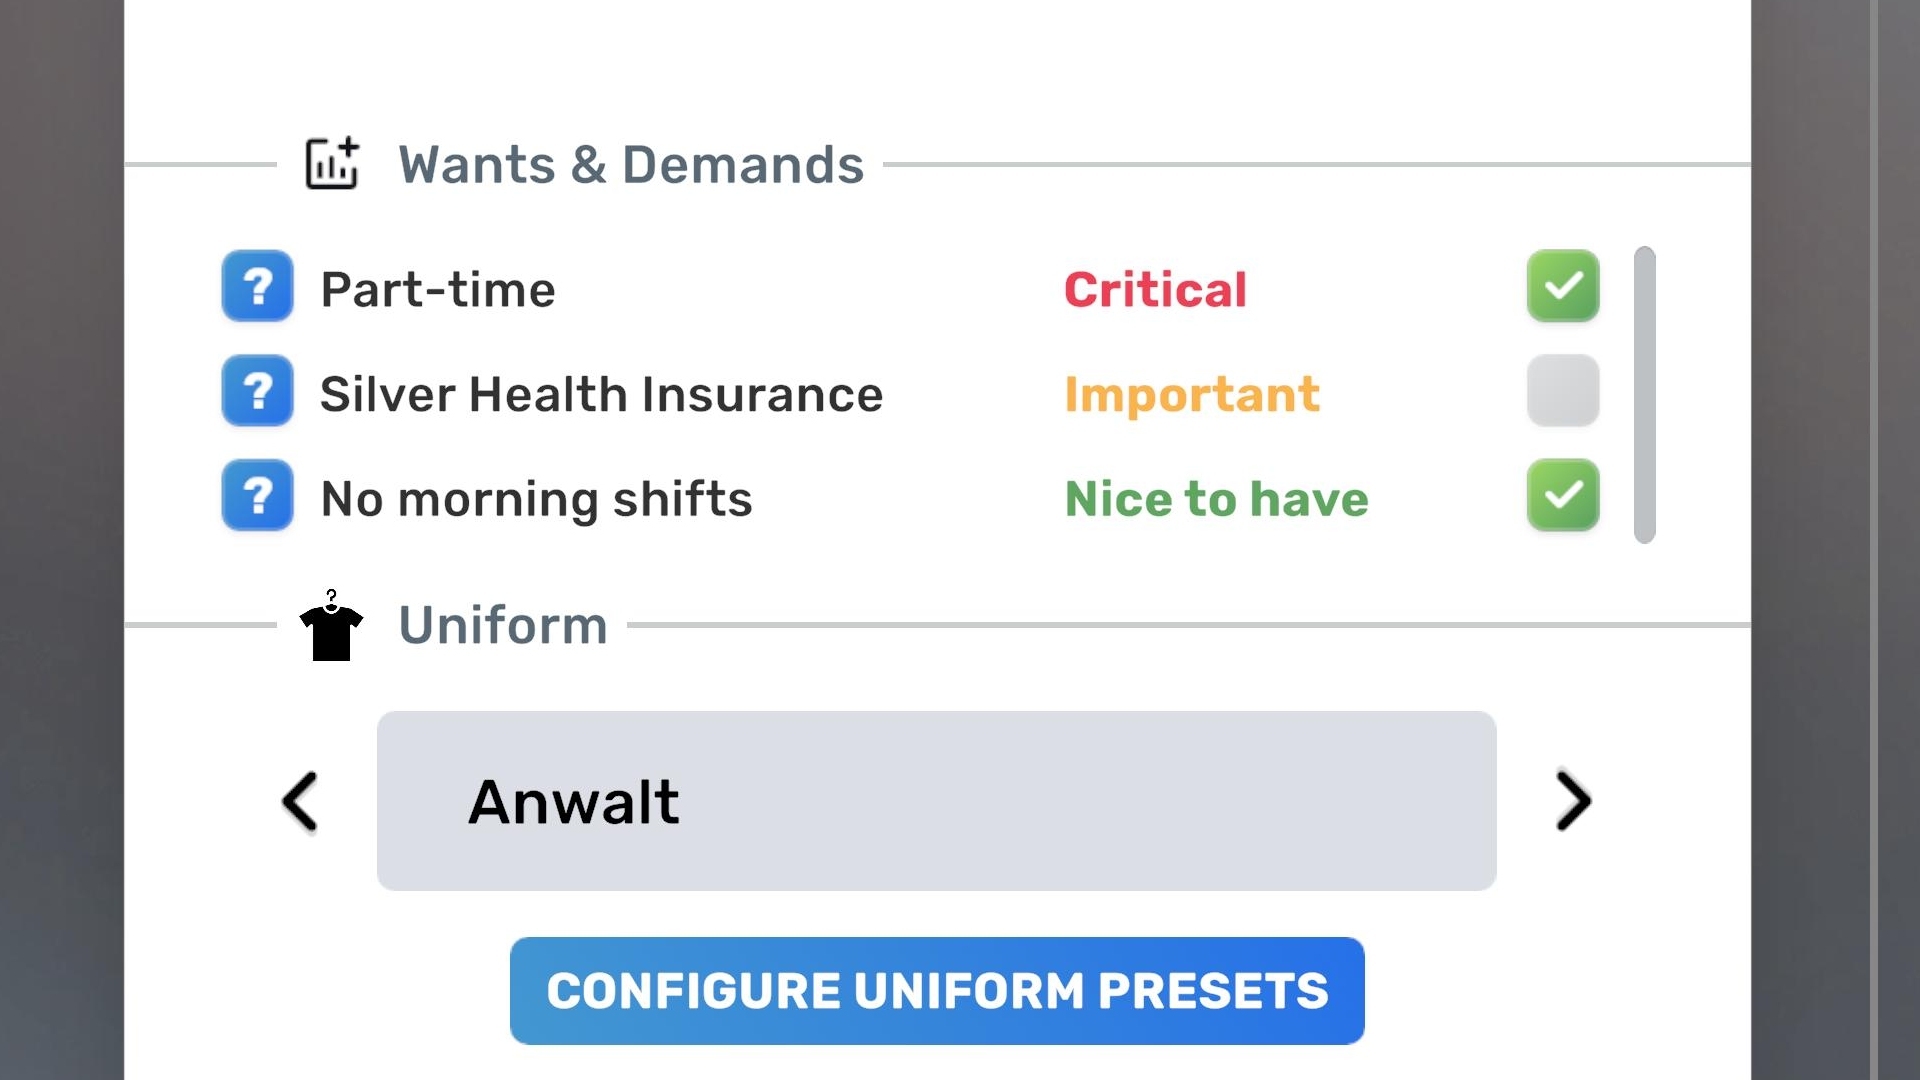Uncheck the Part-time checkbox

[1562, 286]
